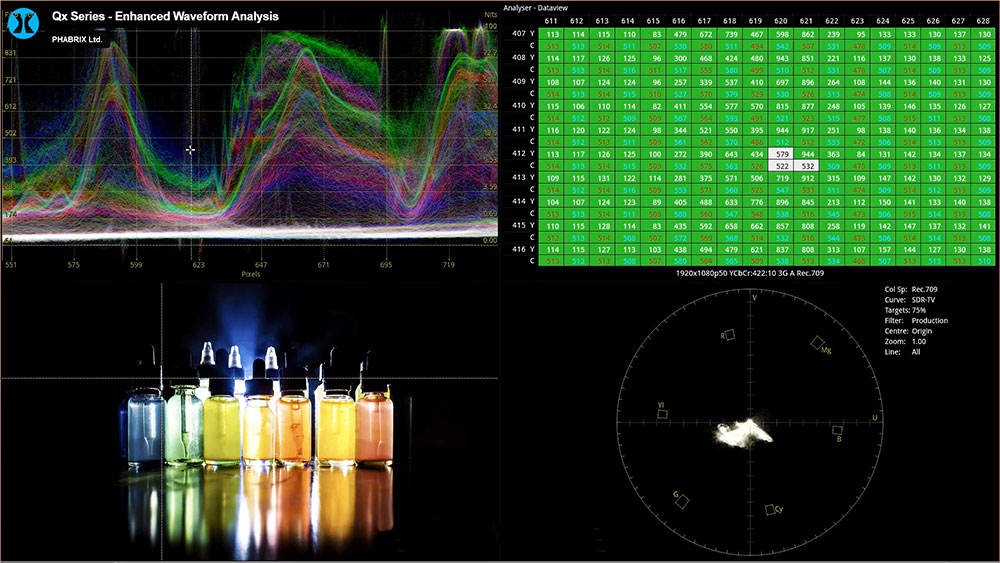Click the Line All setting

pyautogui.click(x=904, y=352)
